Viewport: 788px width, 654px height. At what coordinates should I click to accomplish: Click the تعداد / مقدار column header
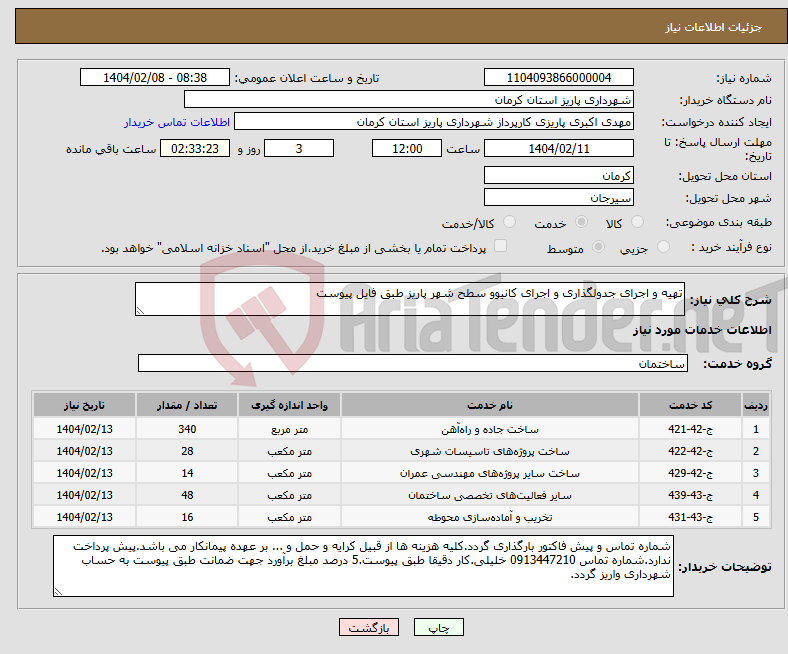[187, 405]
